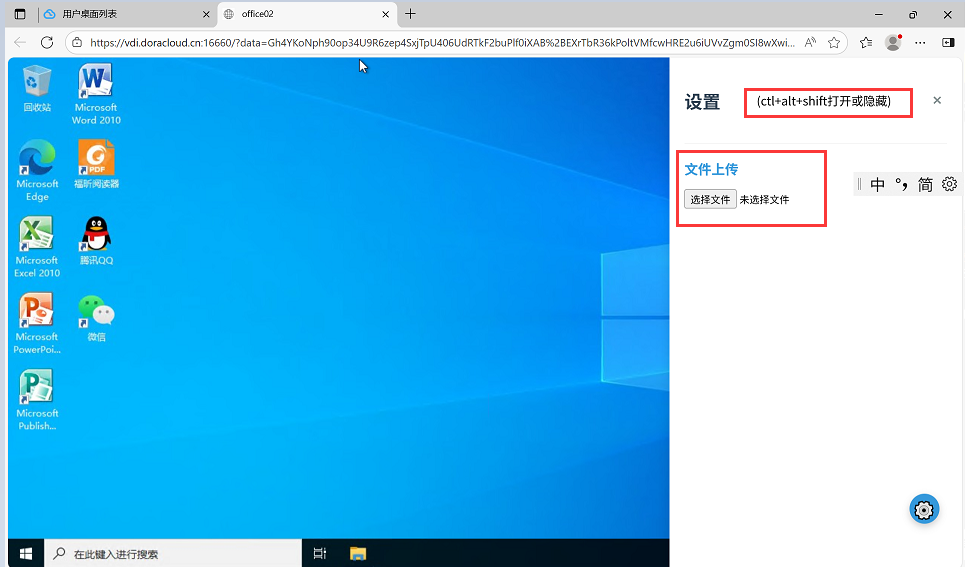
Task: Close the 用户桌面列表 tab
Action: pos(206,14)
